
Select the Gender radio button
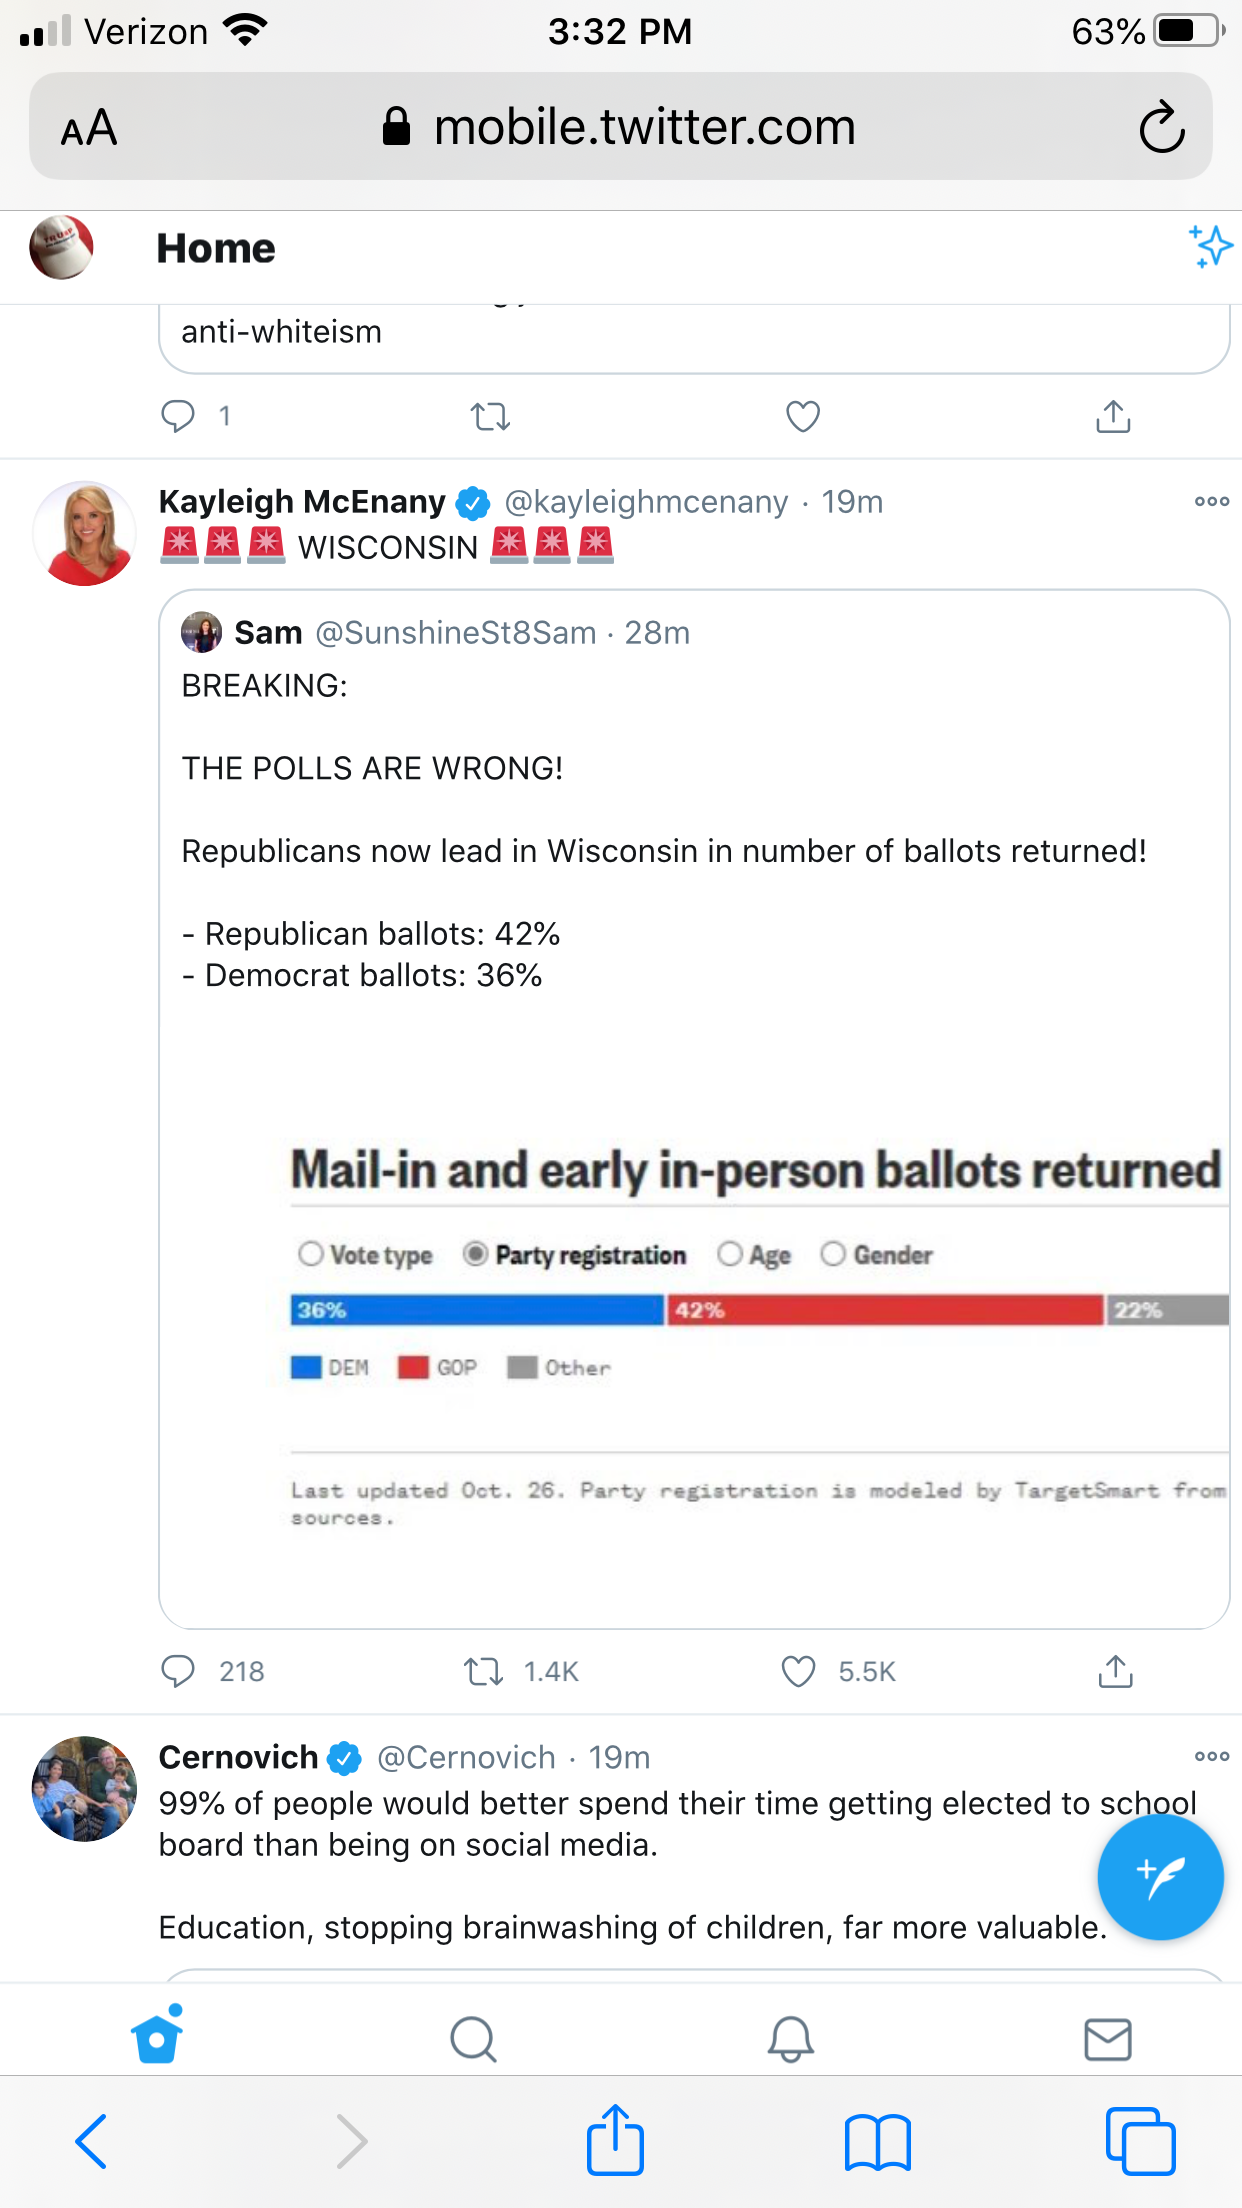[833, 1254]
